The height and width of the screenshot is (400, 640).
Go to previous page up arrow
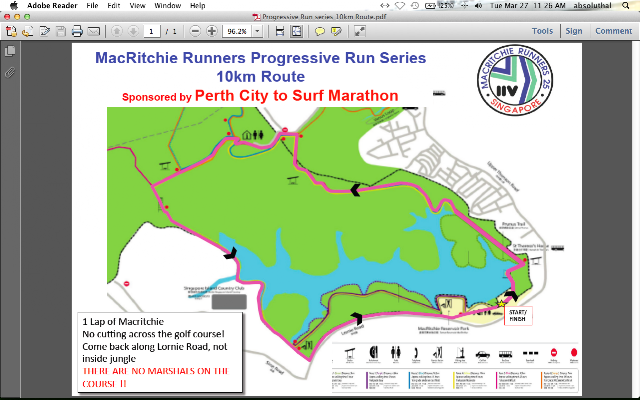117,31
